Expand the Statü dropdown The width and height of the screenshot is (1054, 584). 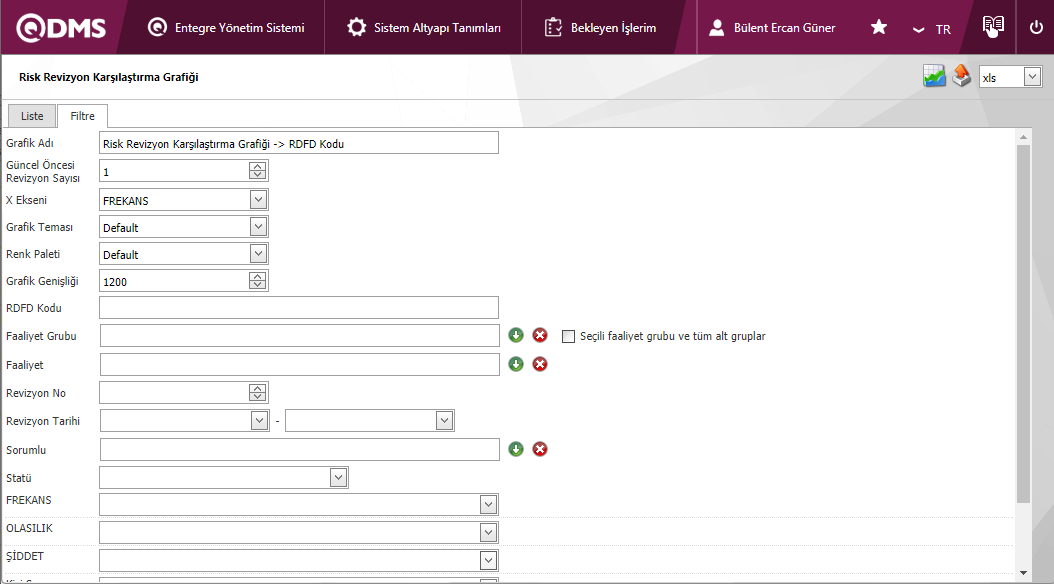[x=338, y=477]
